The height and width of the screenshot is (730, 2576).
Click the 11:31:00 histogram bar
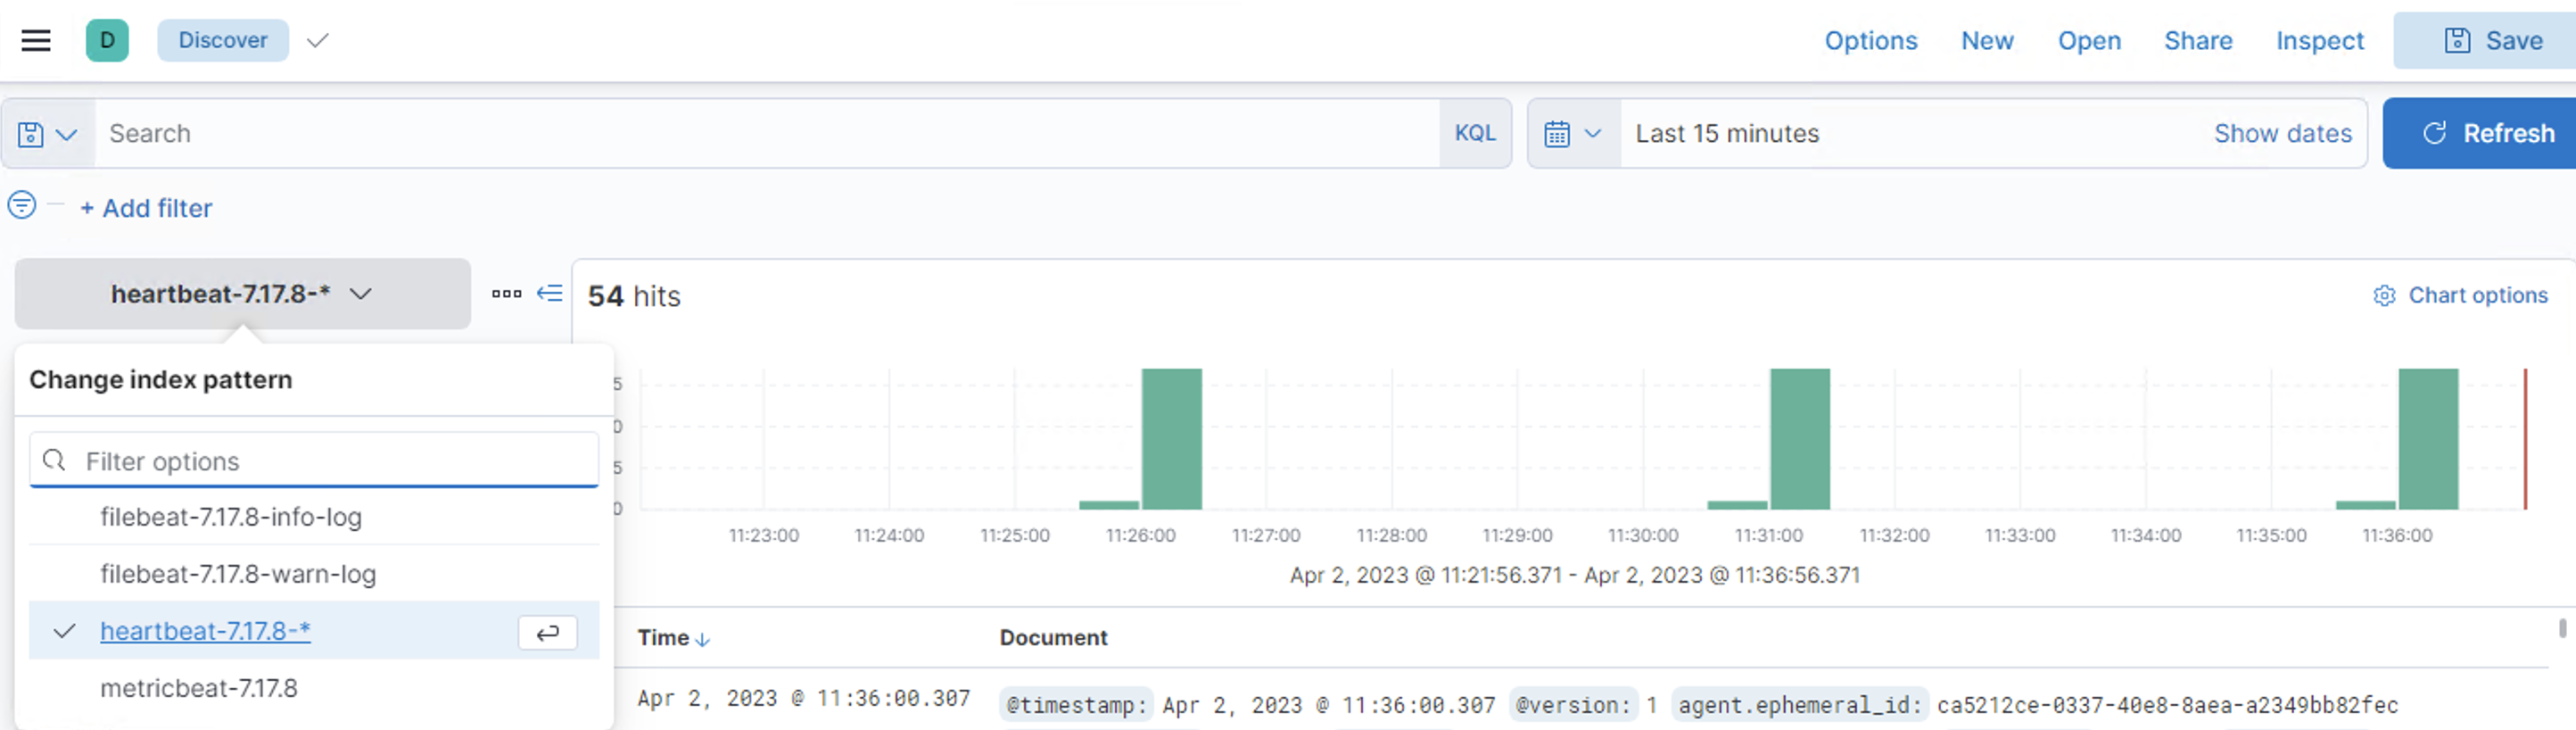click(x=1799, y=439)
